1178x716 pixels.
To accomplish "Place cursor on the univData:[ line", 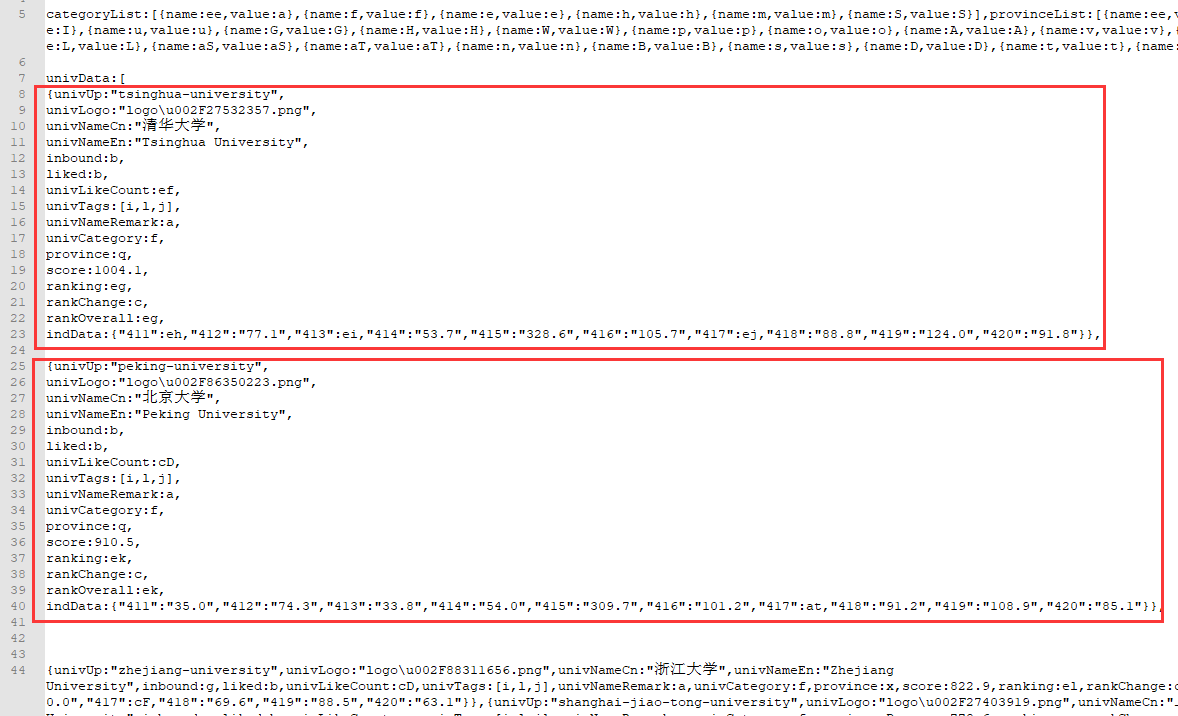I will point(86,78).
